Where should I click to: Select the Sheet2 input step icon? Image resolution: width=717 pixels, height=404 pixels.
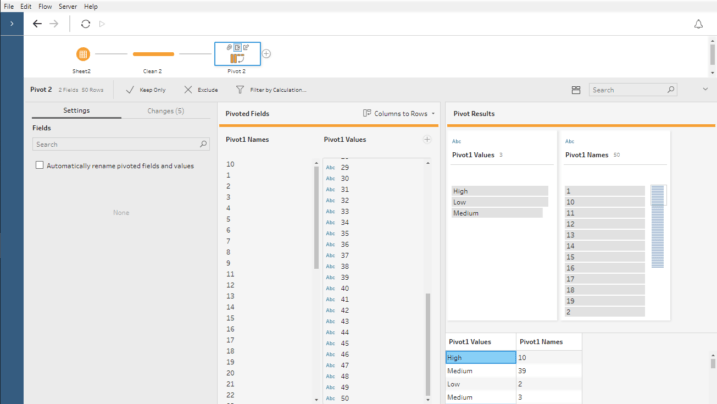pos(82,54)
